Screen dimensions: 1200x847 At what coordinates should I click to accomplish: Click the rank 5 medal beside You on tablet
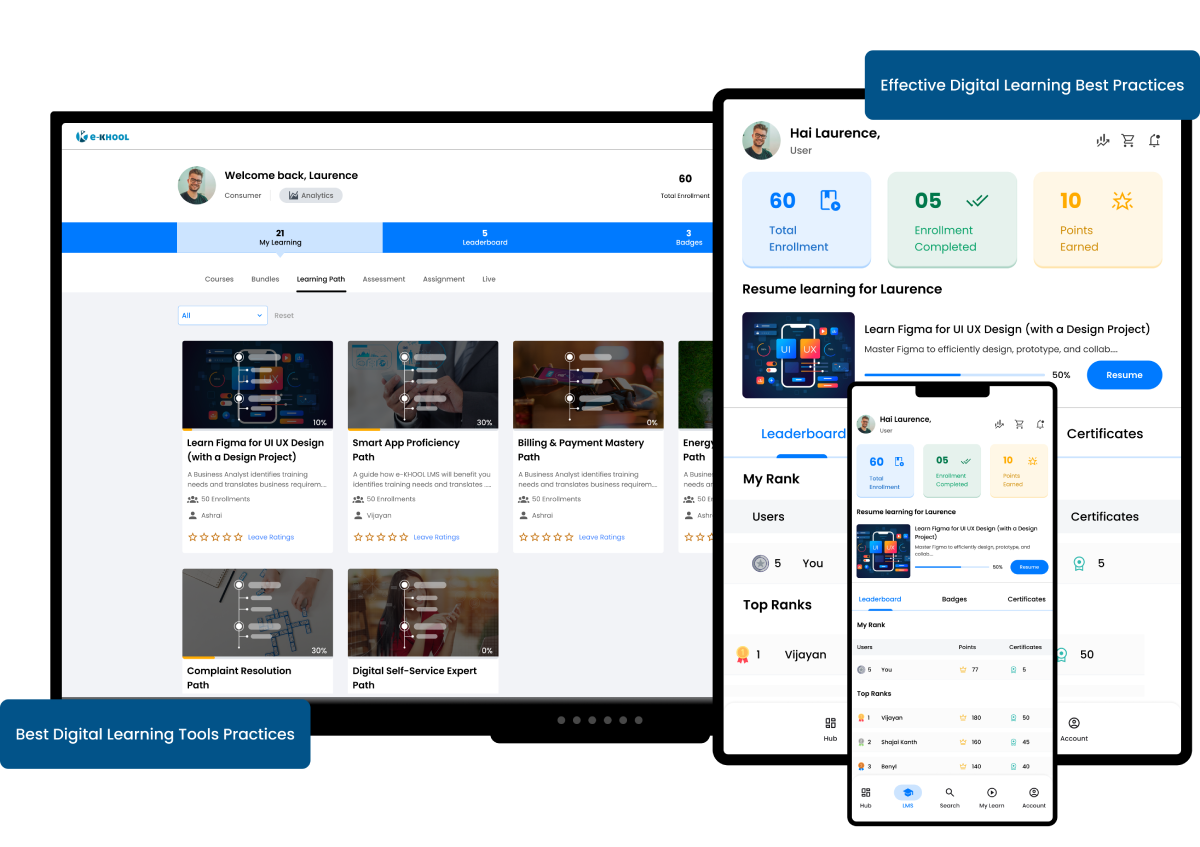(x=761, y=563)
